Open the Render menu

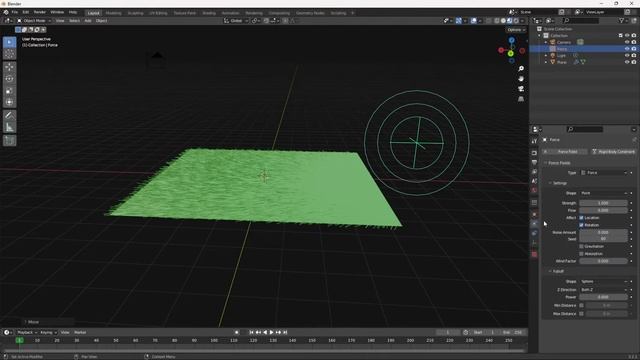(x=40, y=12)
